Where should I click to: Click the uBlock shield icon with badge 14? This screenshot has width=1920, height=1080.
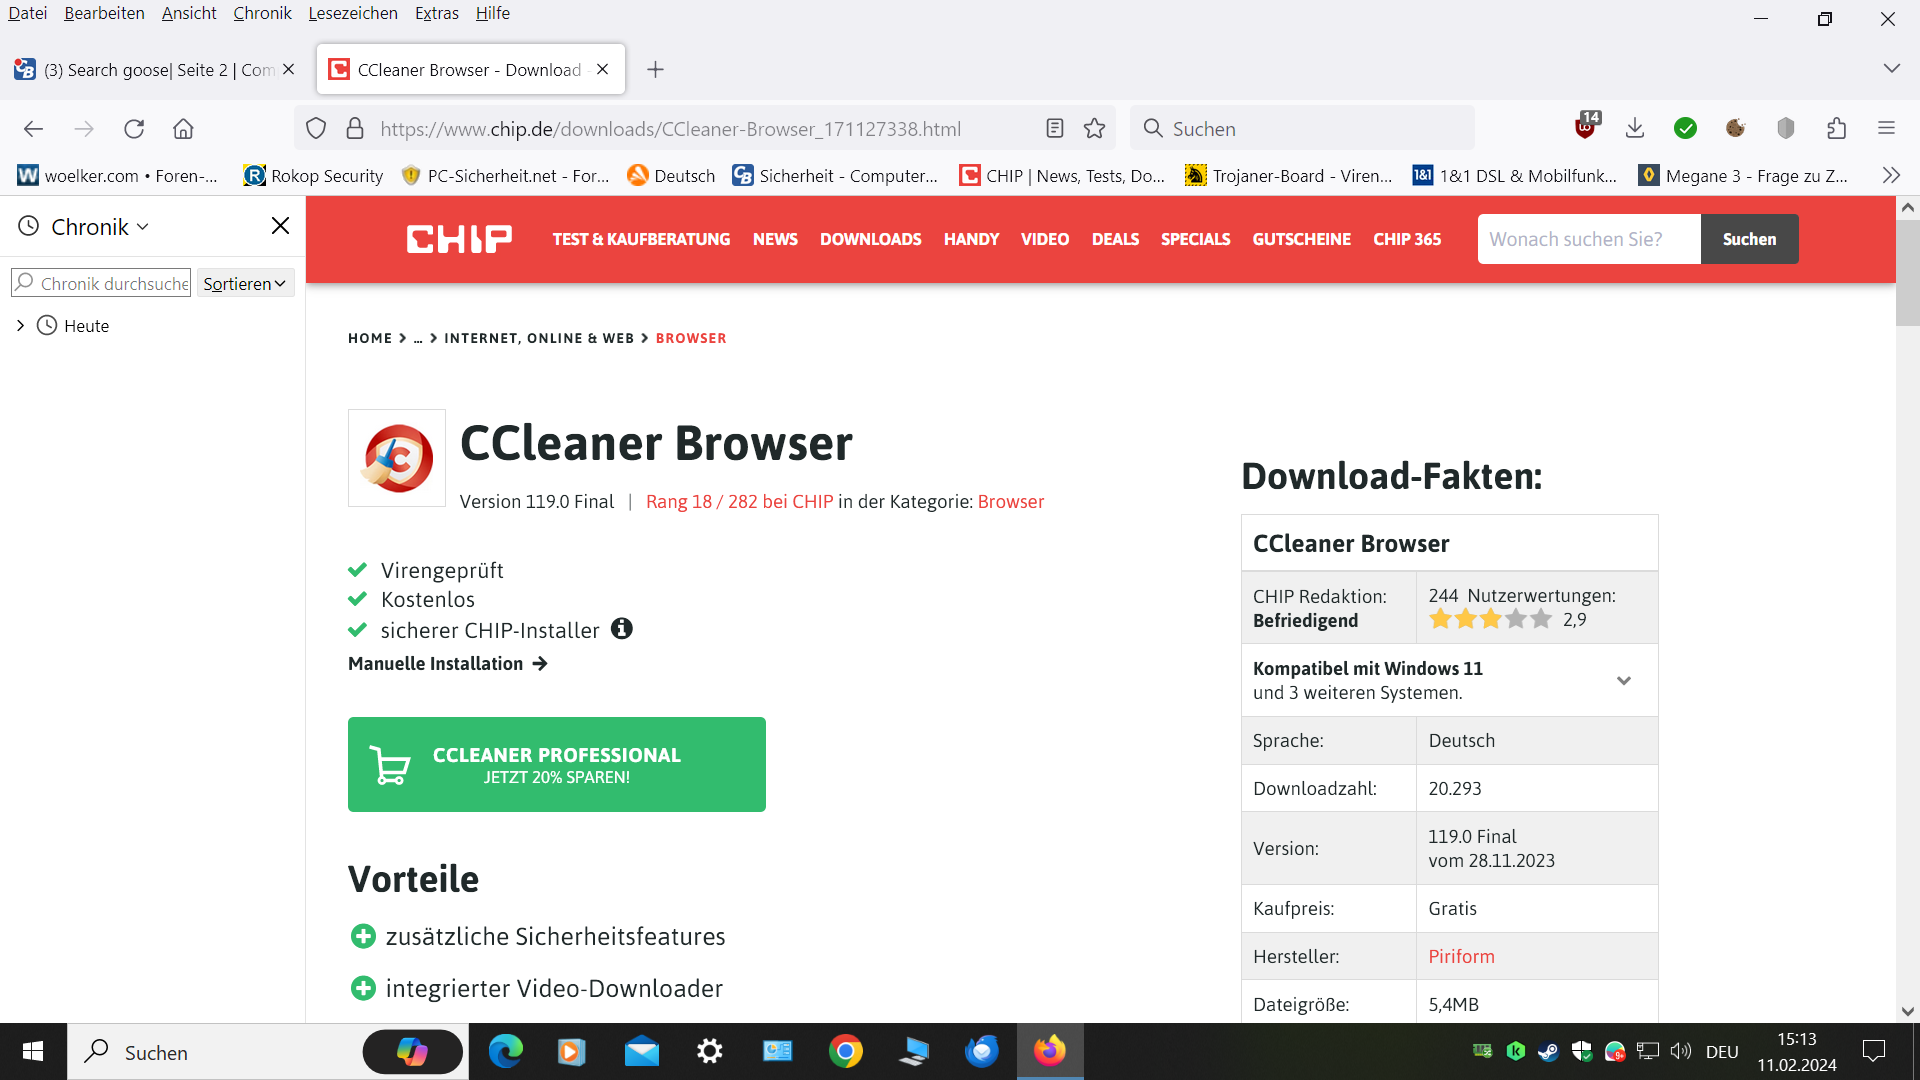tap(1586, 126)
